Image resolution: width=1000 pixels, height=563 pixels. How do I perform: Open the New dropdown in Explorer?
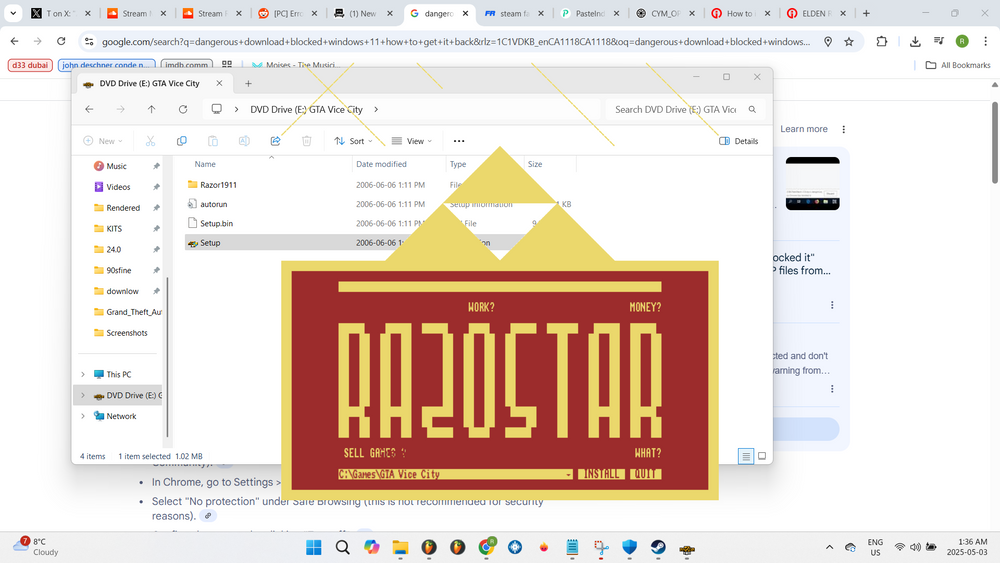tap(103, 141)
